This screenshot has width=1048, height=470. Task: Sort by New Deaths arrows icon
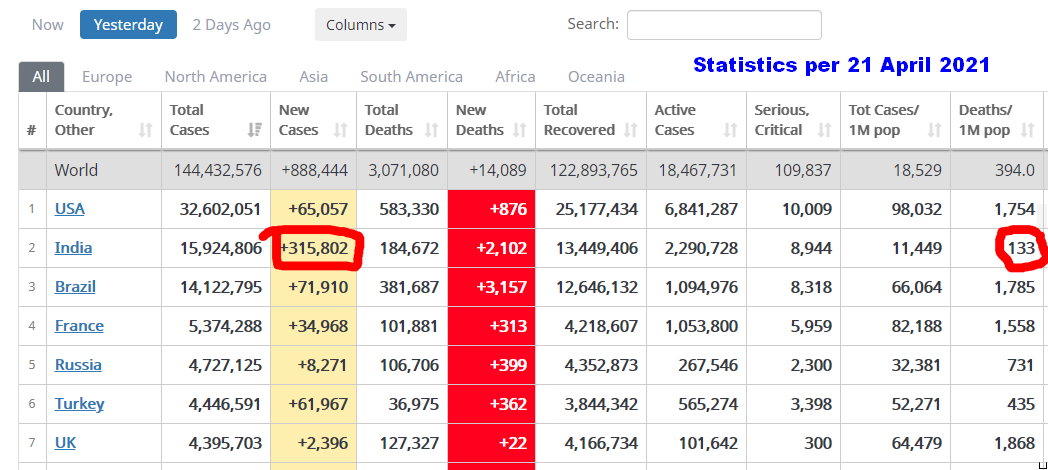click(x=519, y=130)
